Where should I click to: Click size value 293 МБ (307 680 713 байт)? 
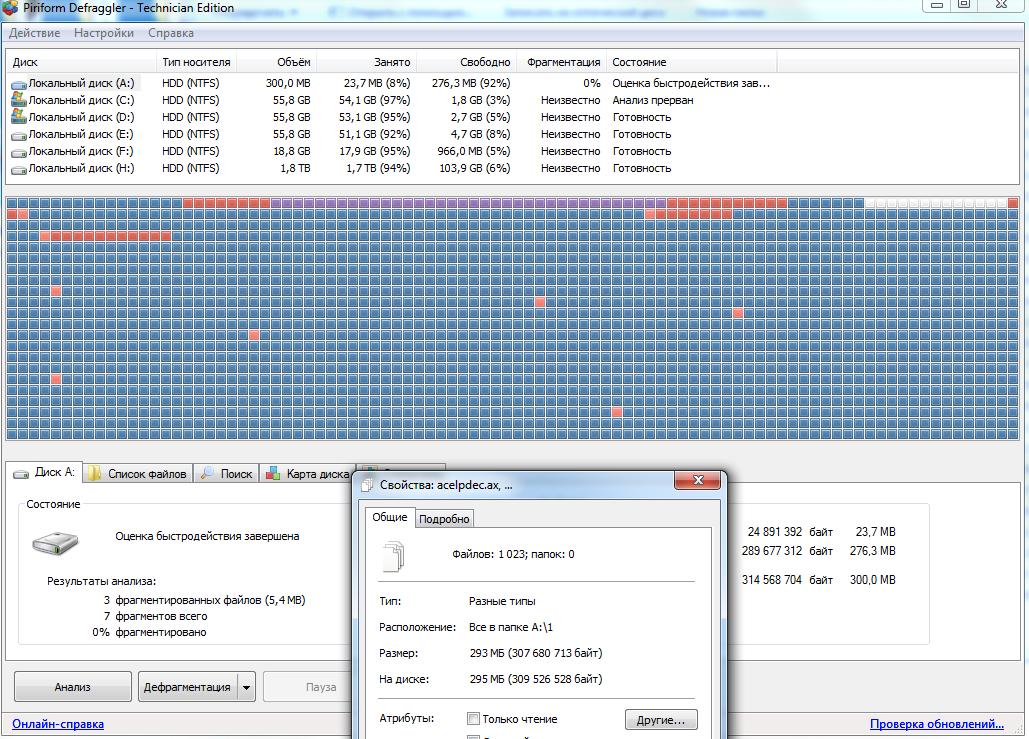tap(536, 653)
